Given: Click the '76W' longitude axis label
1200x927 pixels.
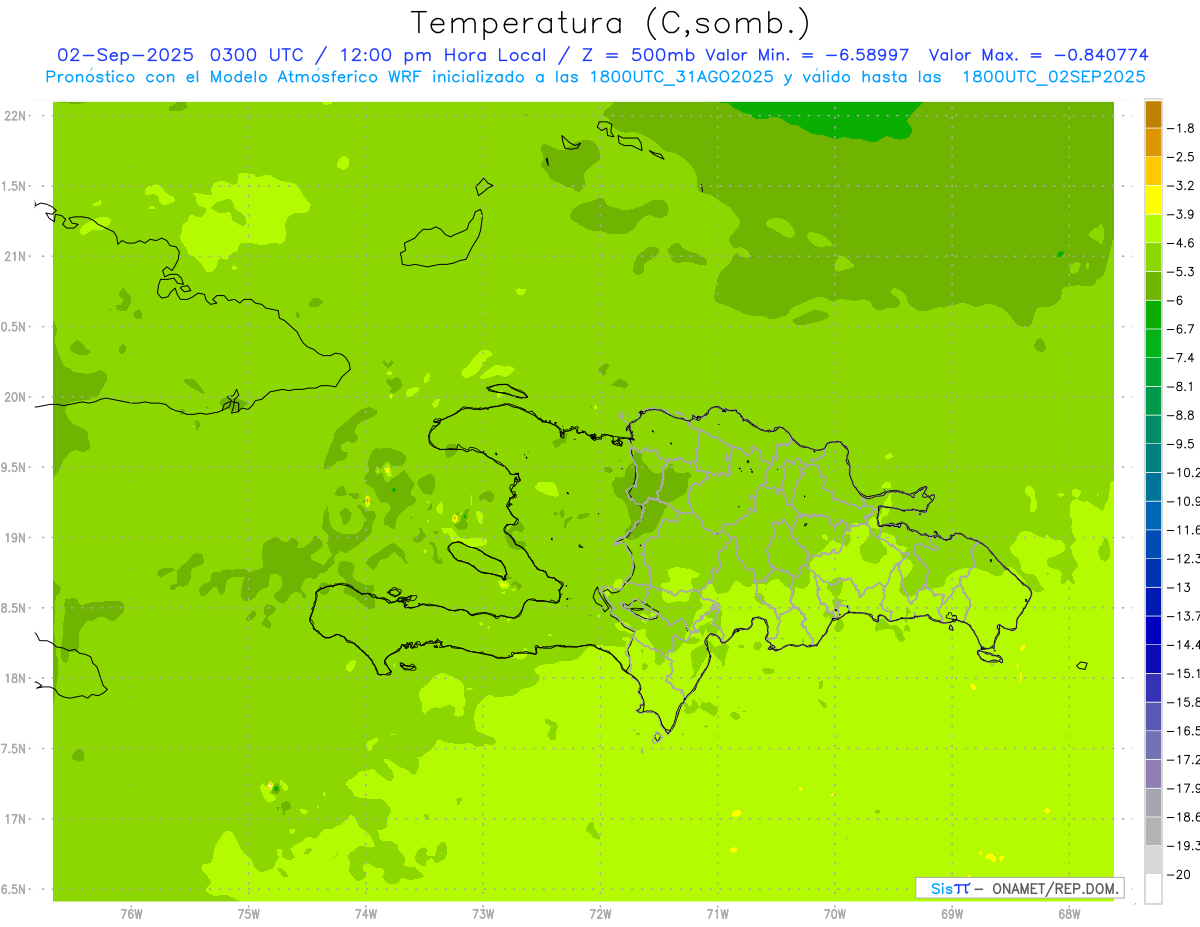Looking at the screenshot, I should [x=131, y=913].
